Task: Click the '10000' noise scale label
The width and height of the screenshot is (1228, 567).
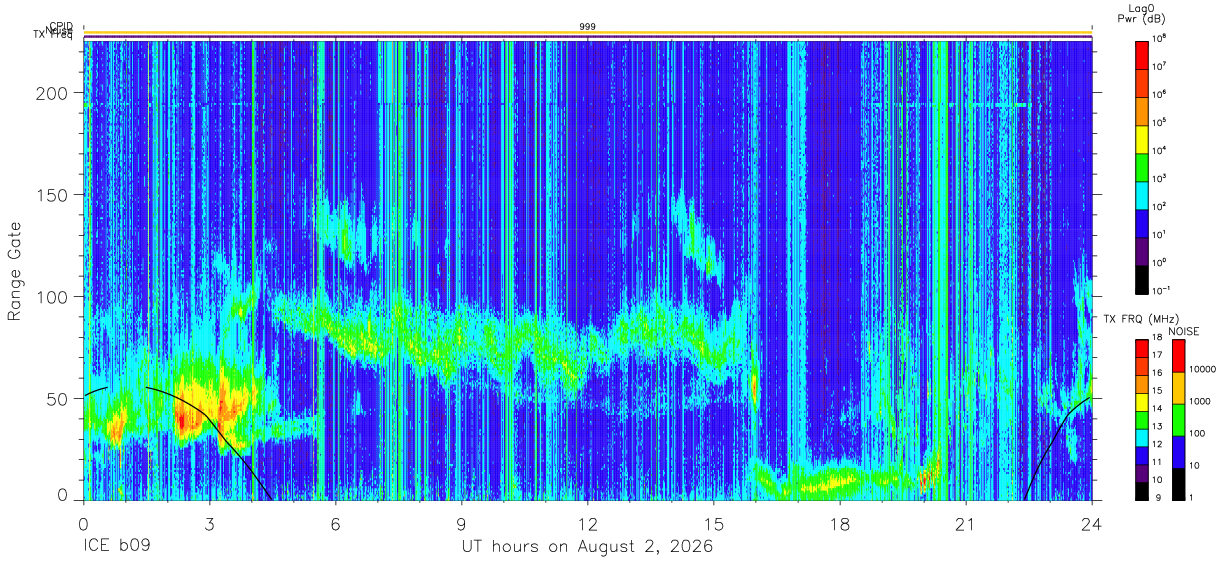Action: (1203, 369)
